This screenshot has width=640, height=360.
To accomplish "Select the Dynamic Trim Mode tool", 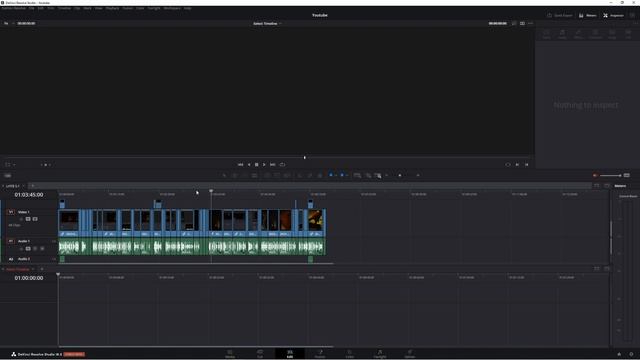I will (244, 176).
